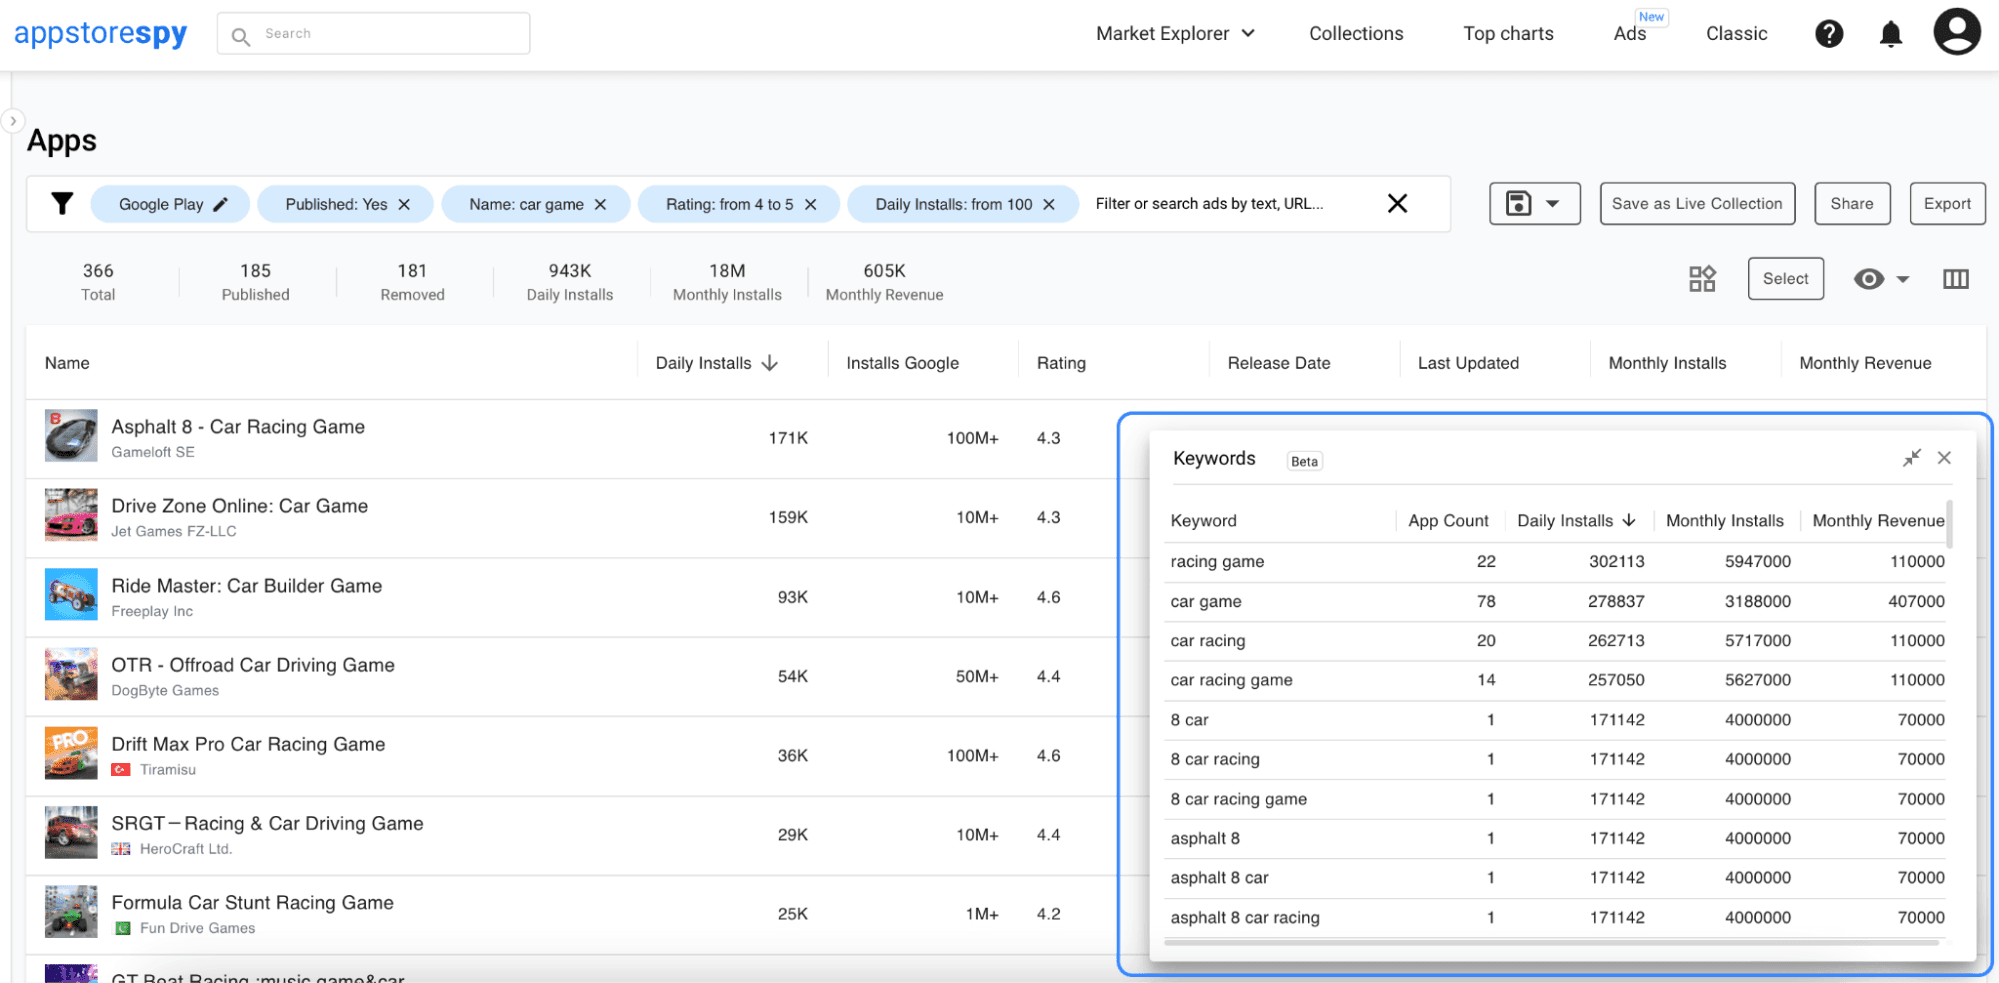Toggle the eye visibility options
1999x983 pixels.
click(1880, 279)
